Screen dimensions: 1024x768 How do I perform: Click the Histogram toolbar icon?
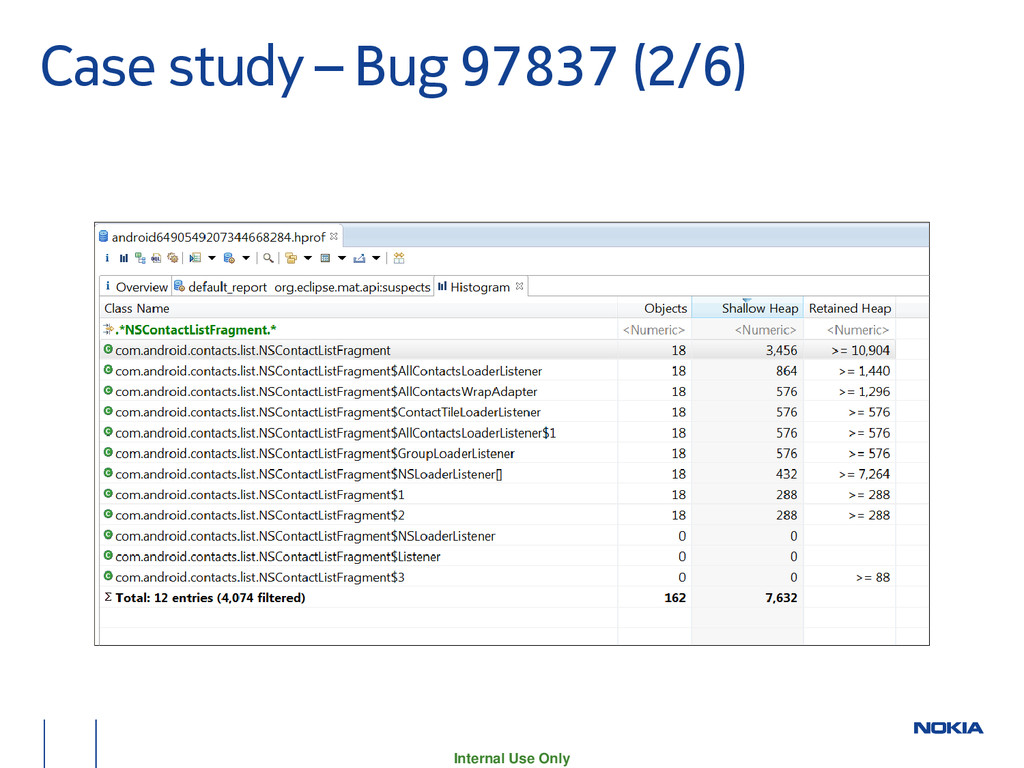pos(124,258)
